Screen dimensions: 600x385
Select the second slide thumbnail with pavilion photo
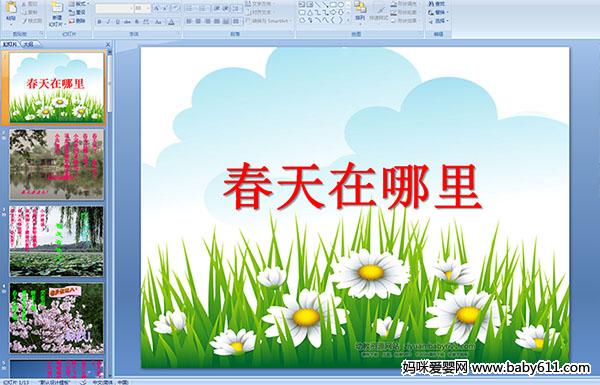(57, 164)
